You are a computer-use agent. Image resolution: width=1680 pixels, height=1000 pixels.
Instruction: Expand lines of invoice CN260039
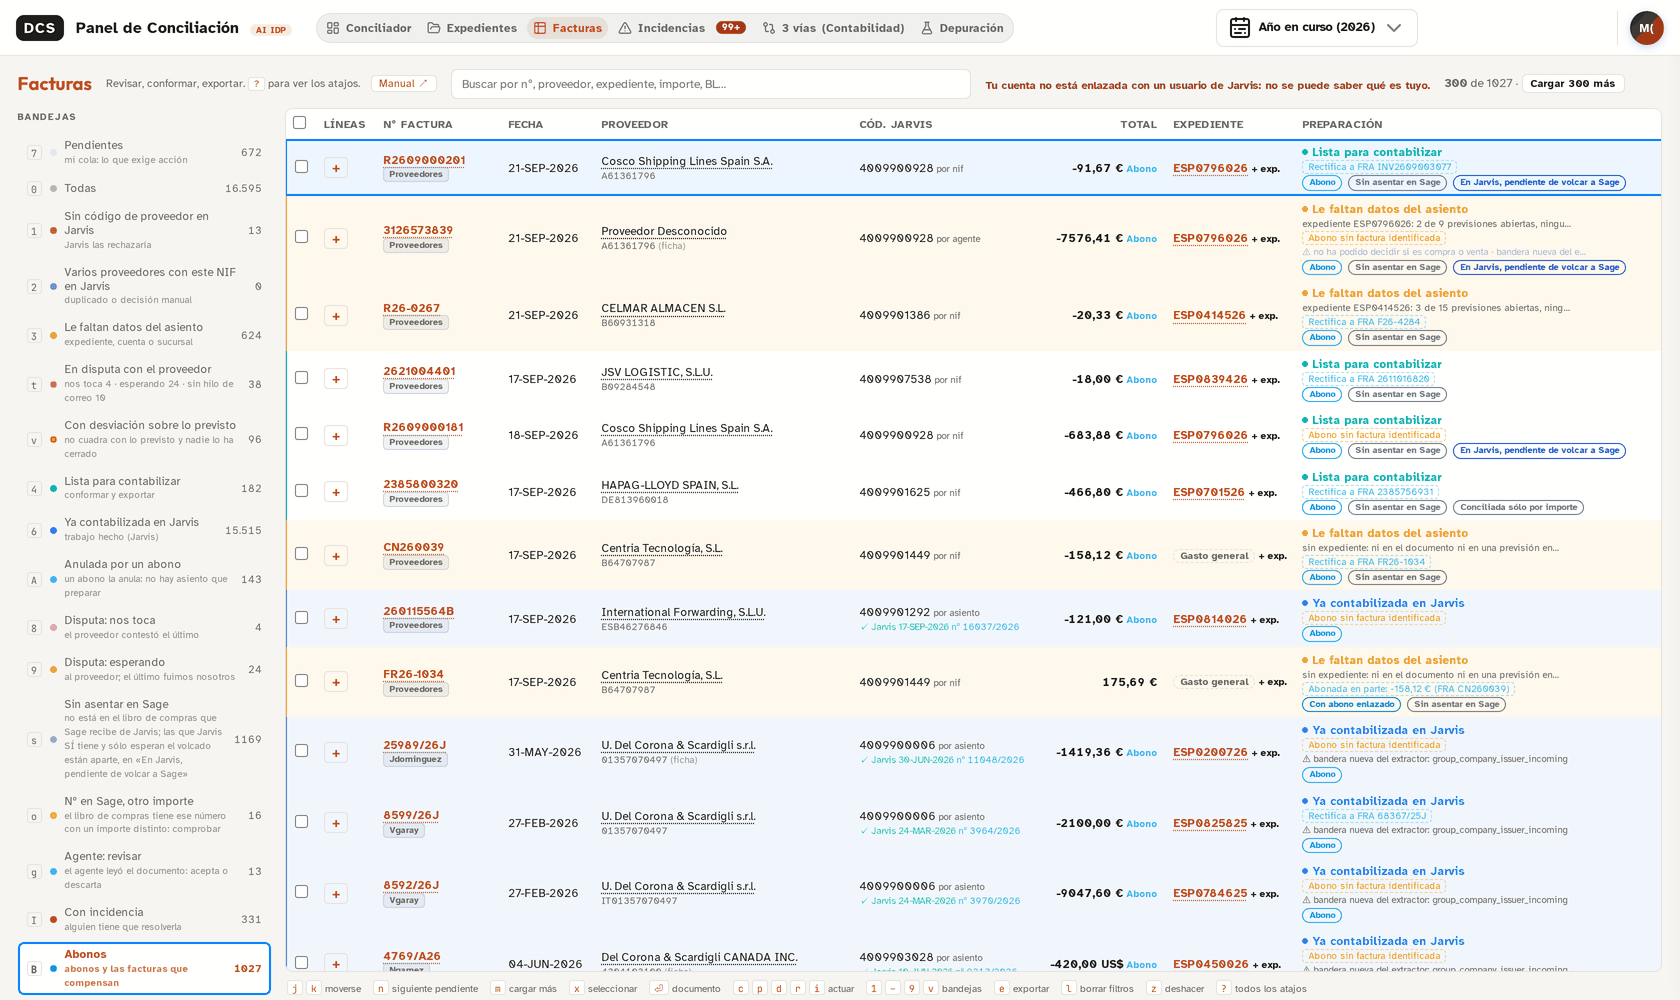[x=336, y=556]
